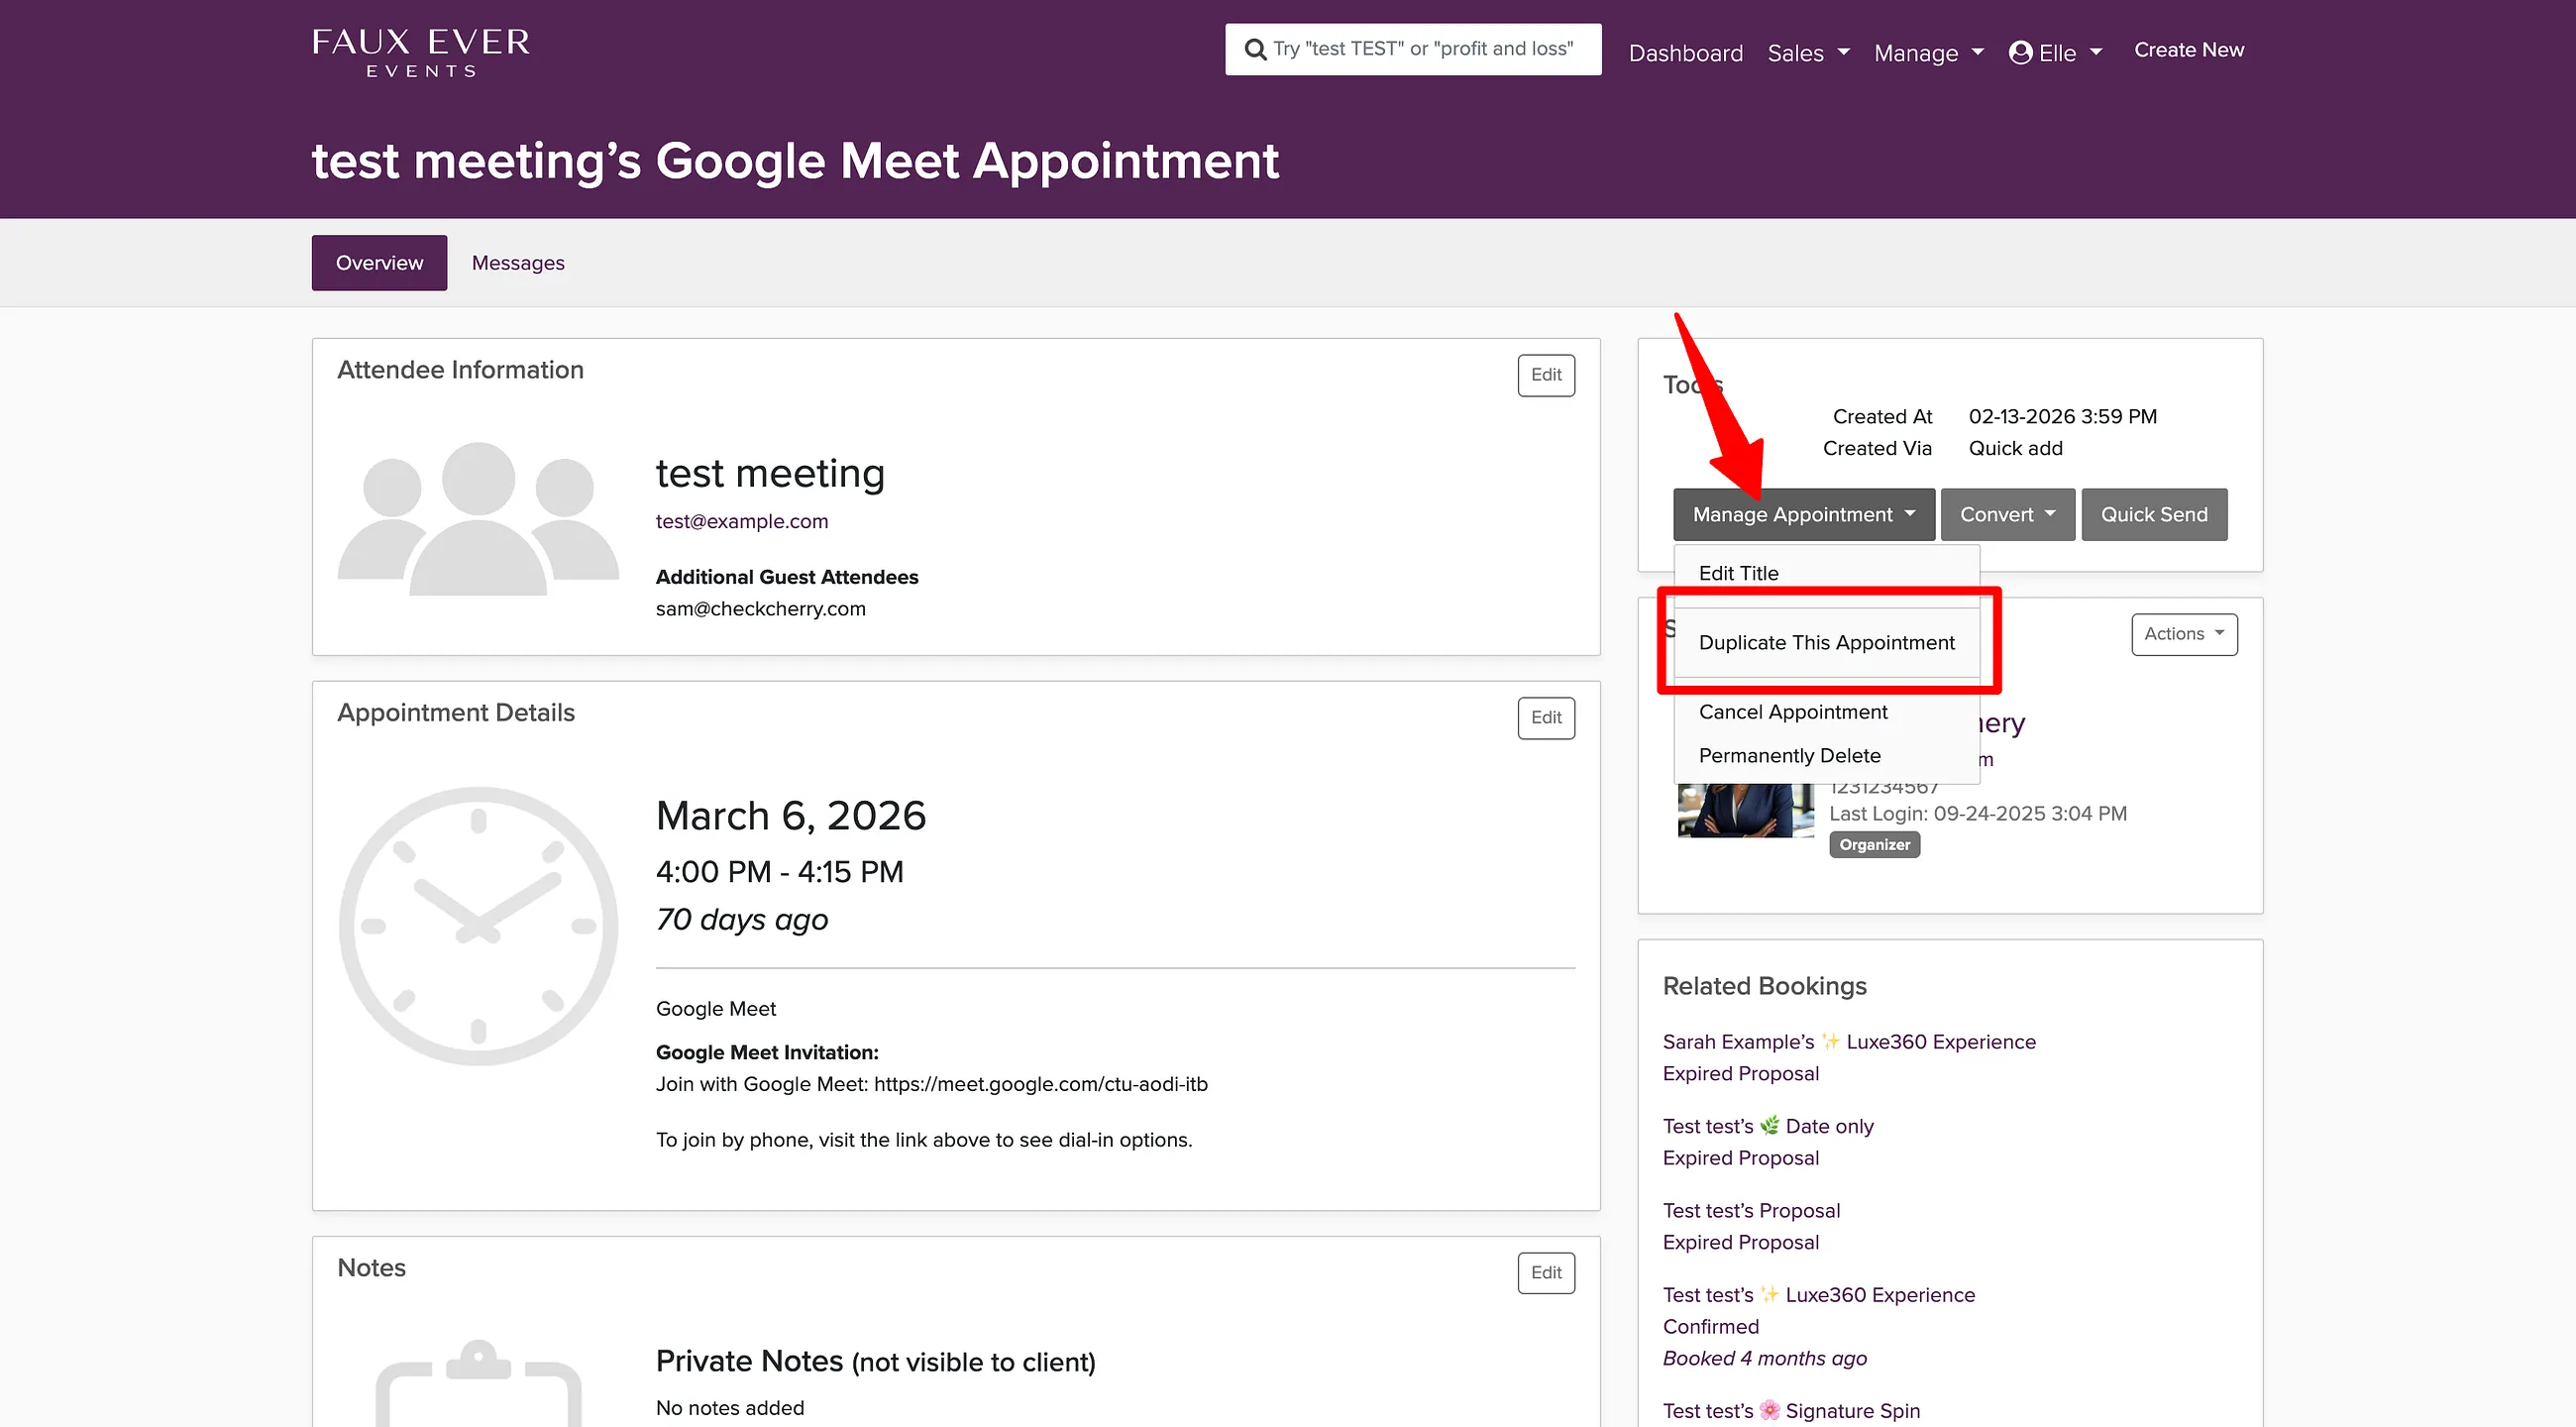Screen dimensions: 2576x1427
Task: Click the search magnifier icon
Action: 1255,49
